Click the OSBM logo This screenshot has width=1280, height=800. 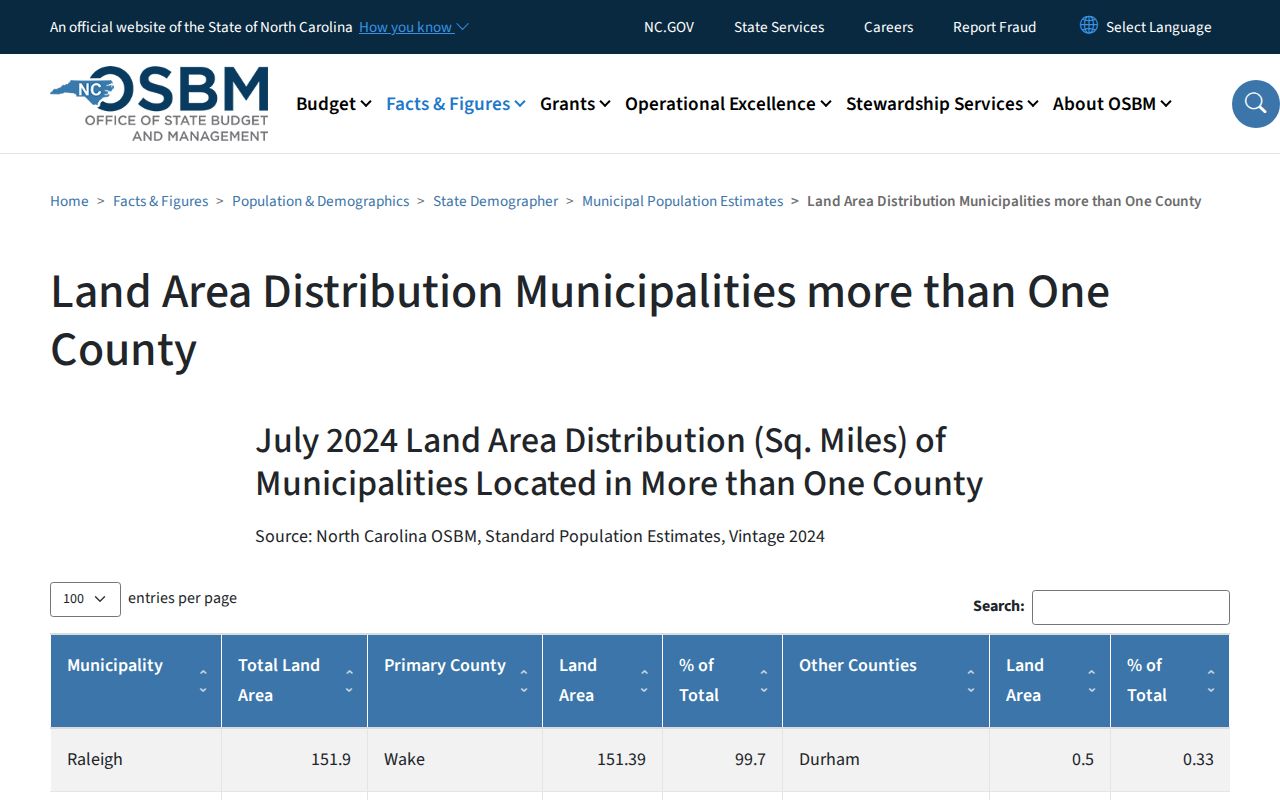pyautogui.click(x=159, y=104)
